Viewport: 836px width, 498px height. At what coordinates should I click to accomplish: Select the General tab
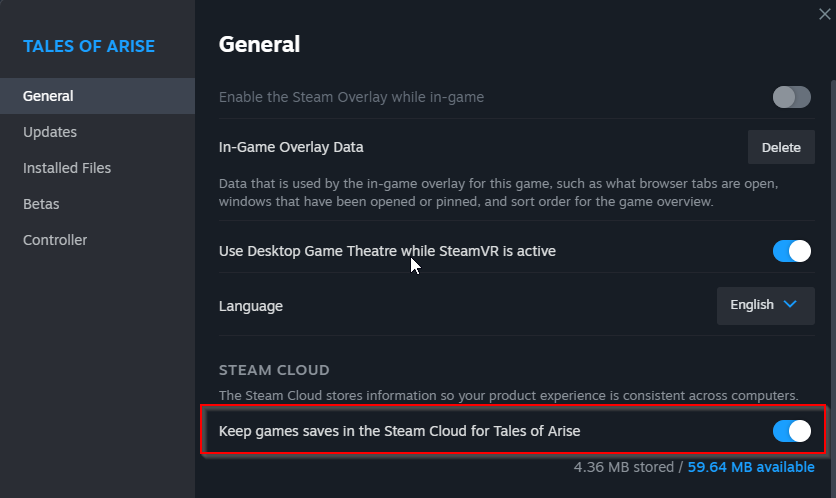click(48, 96)
